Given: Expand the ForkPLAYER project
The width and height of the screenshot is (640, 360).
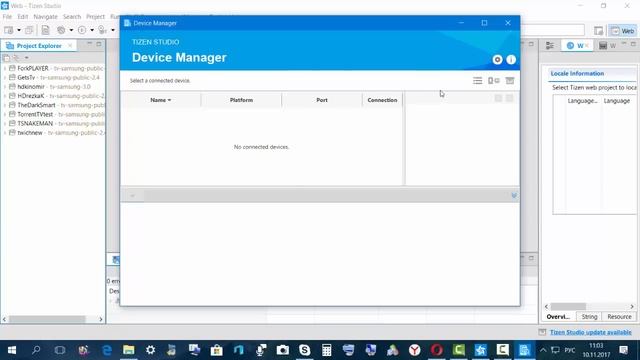Looking at the screenshot, I should pos(5,68).
